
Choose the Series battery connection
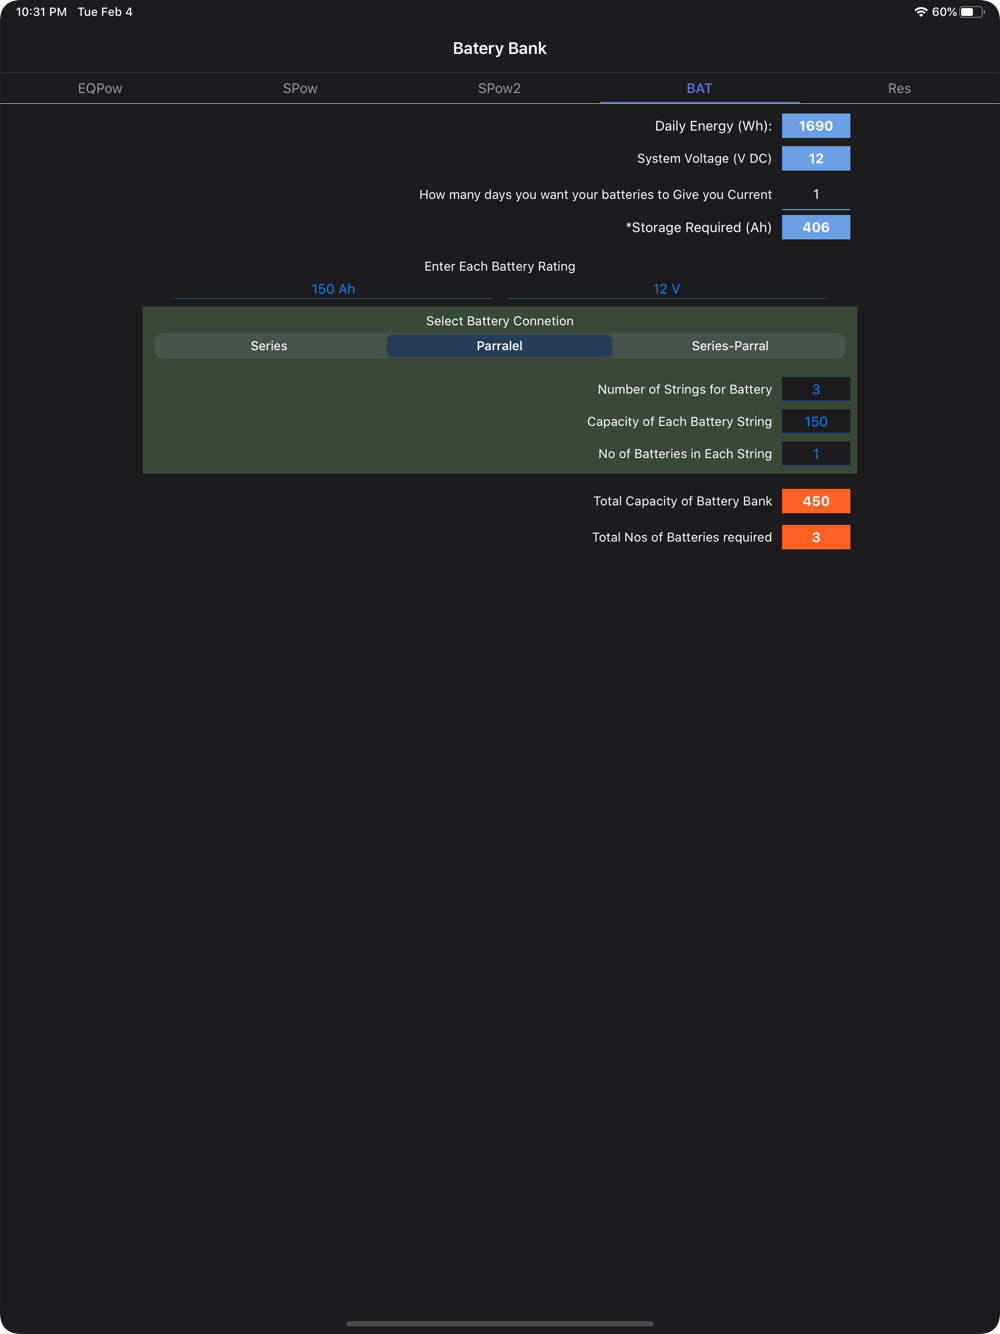click(x=269, y=346)
